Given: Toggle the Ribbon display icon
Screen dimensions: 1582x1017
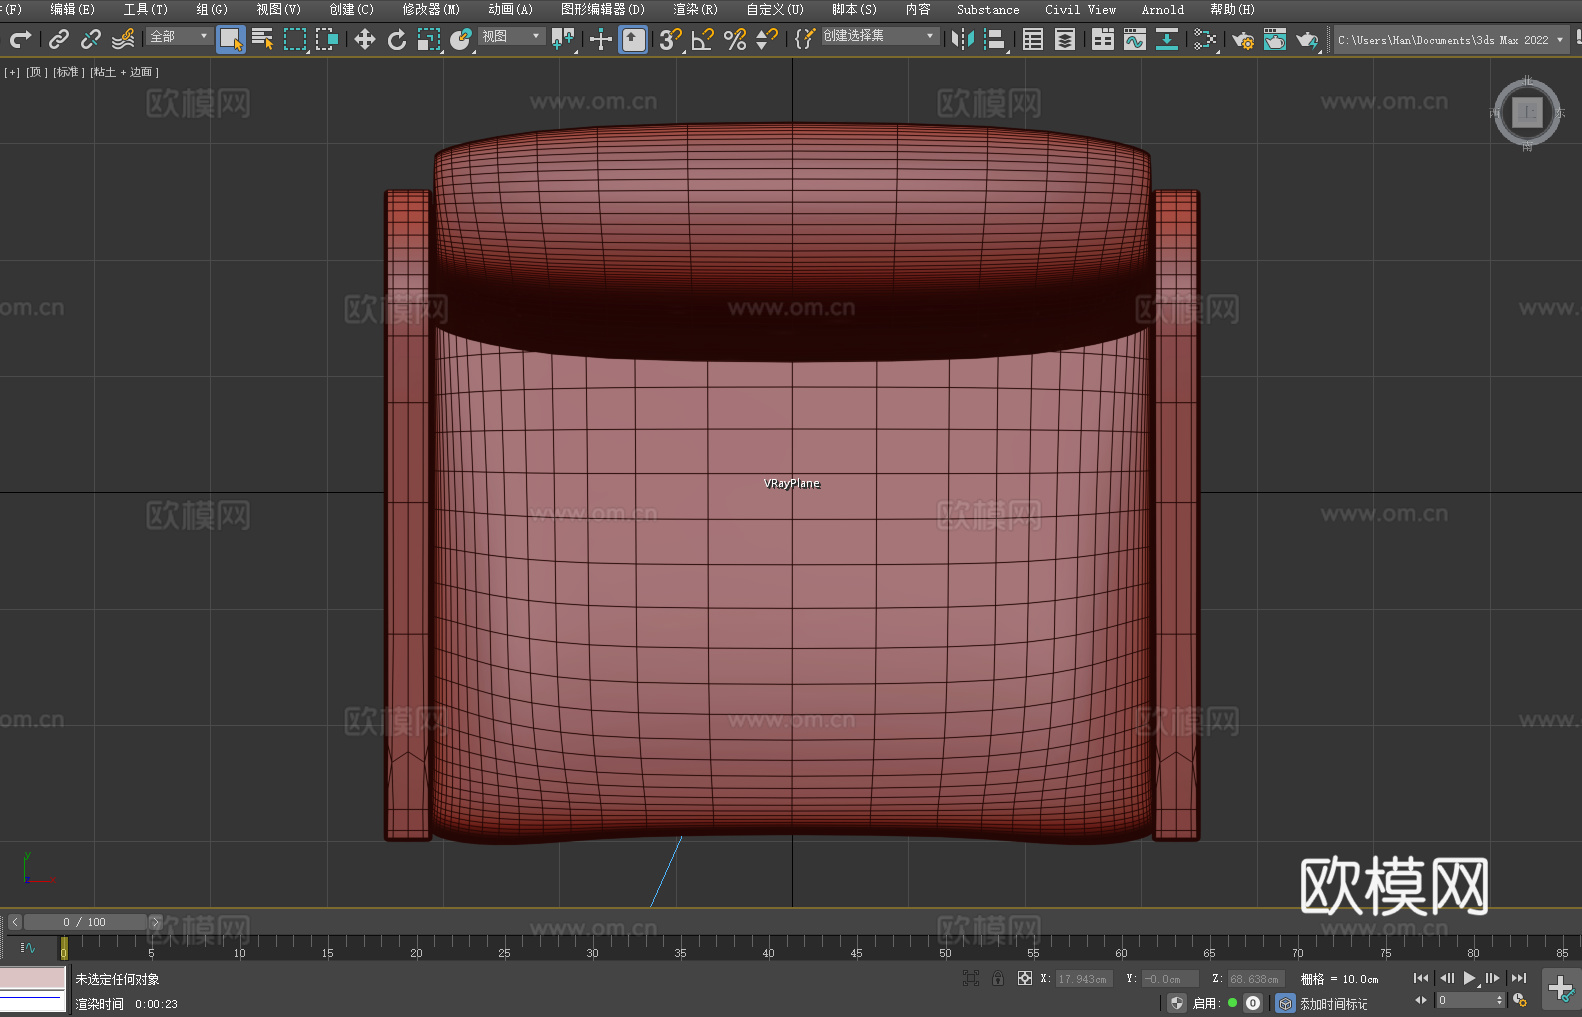Looking at the screenshot, I should [x=1103, y=39].
